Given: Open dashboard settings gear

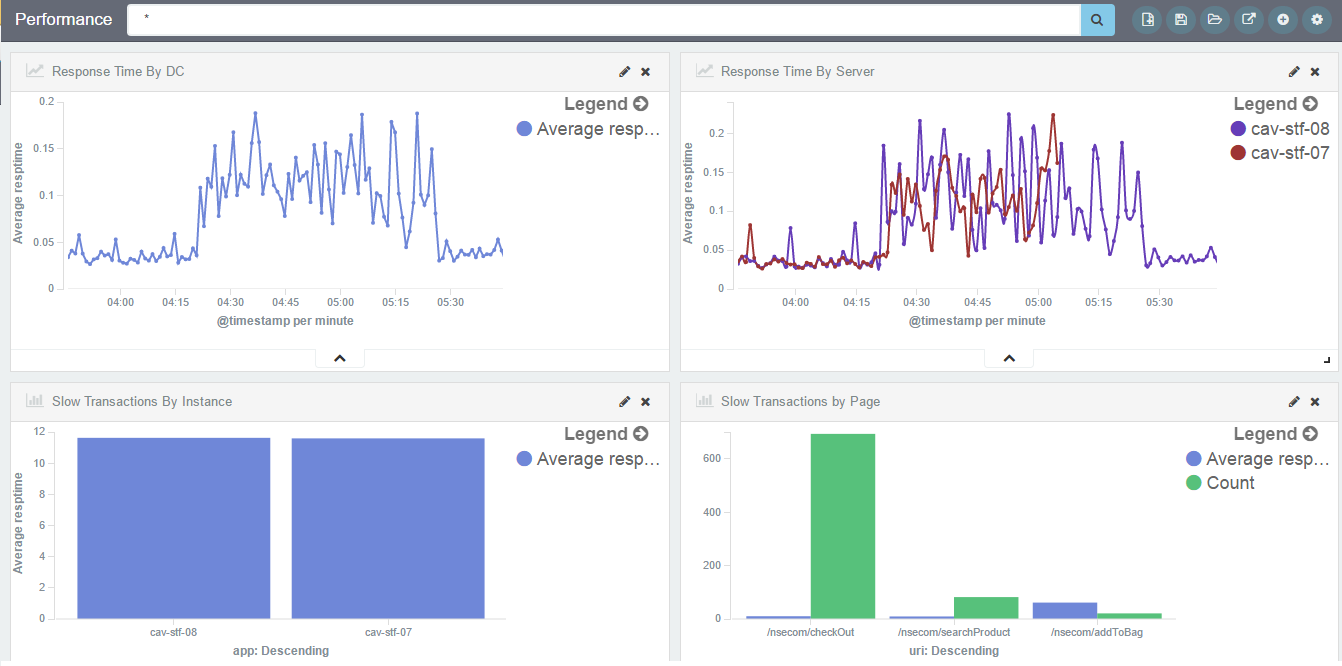Looking at the screenshot, I should (1317, 20).
